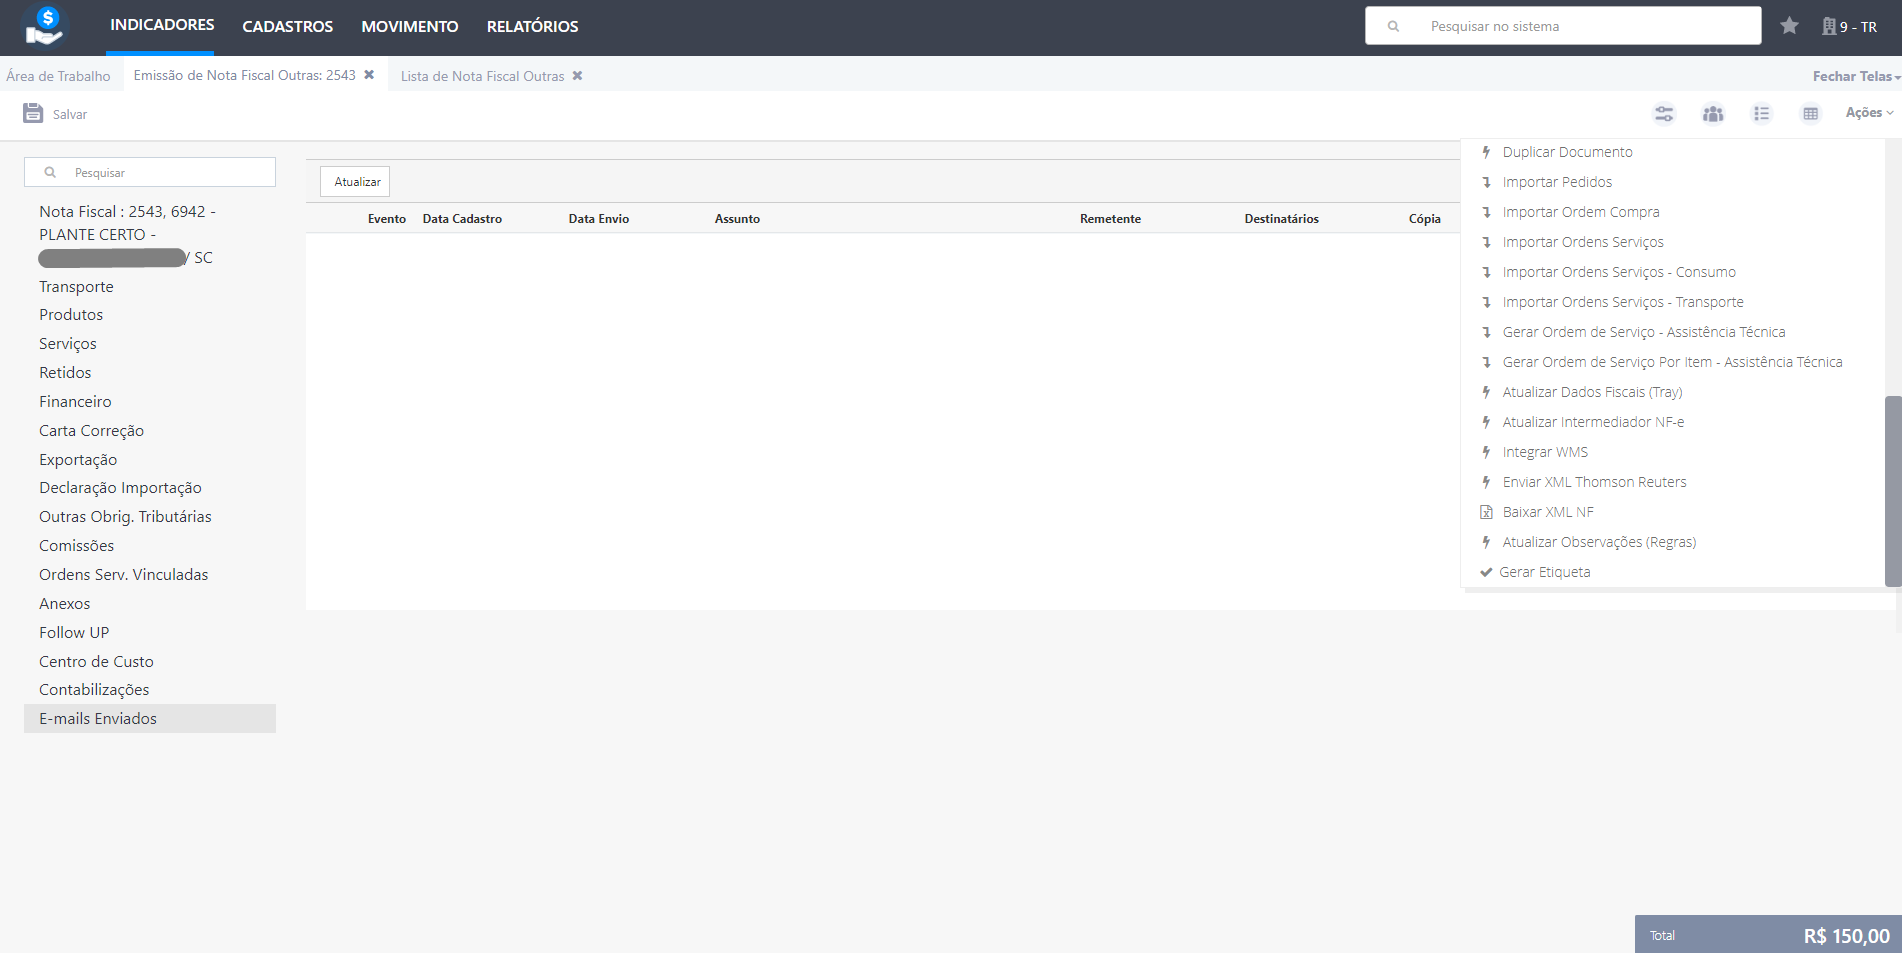
Task: Click the checkmark icon beside Gerar Etiqueta
Action: 1486,572
